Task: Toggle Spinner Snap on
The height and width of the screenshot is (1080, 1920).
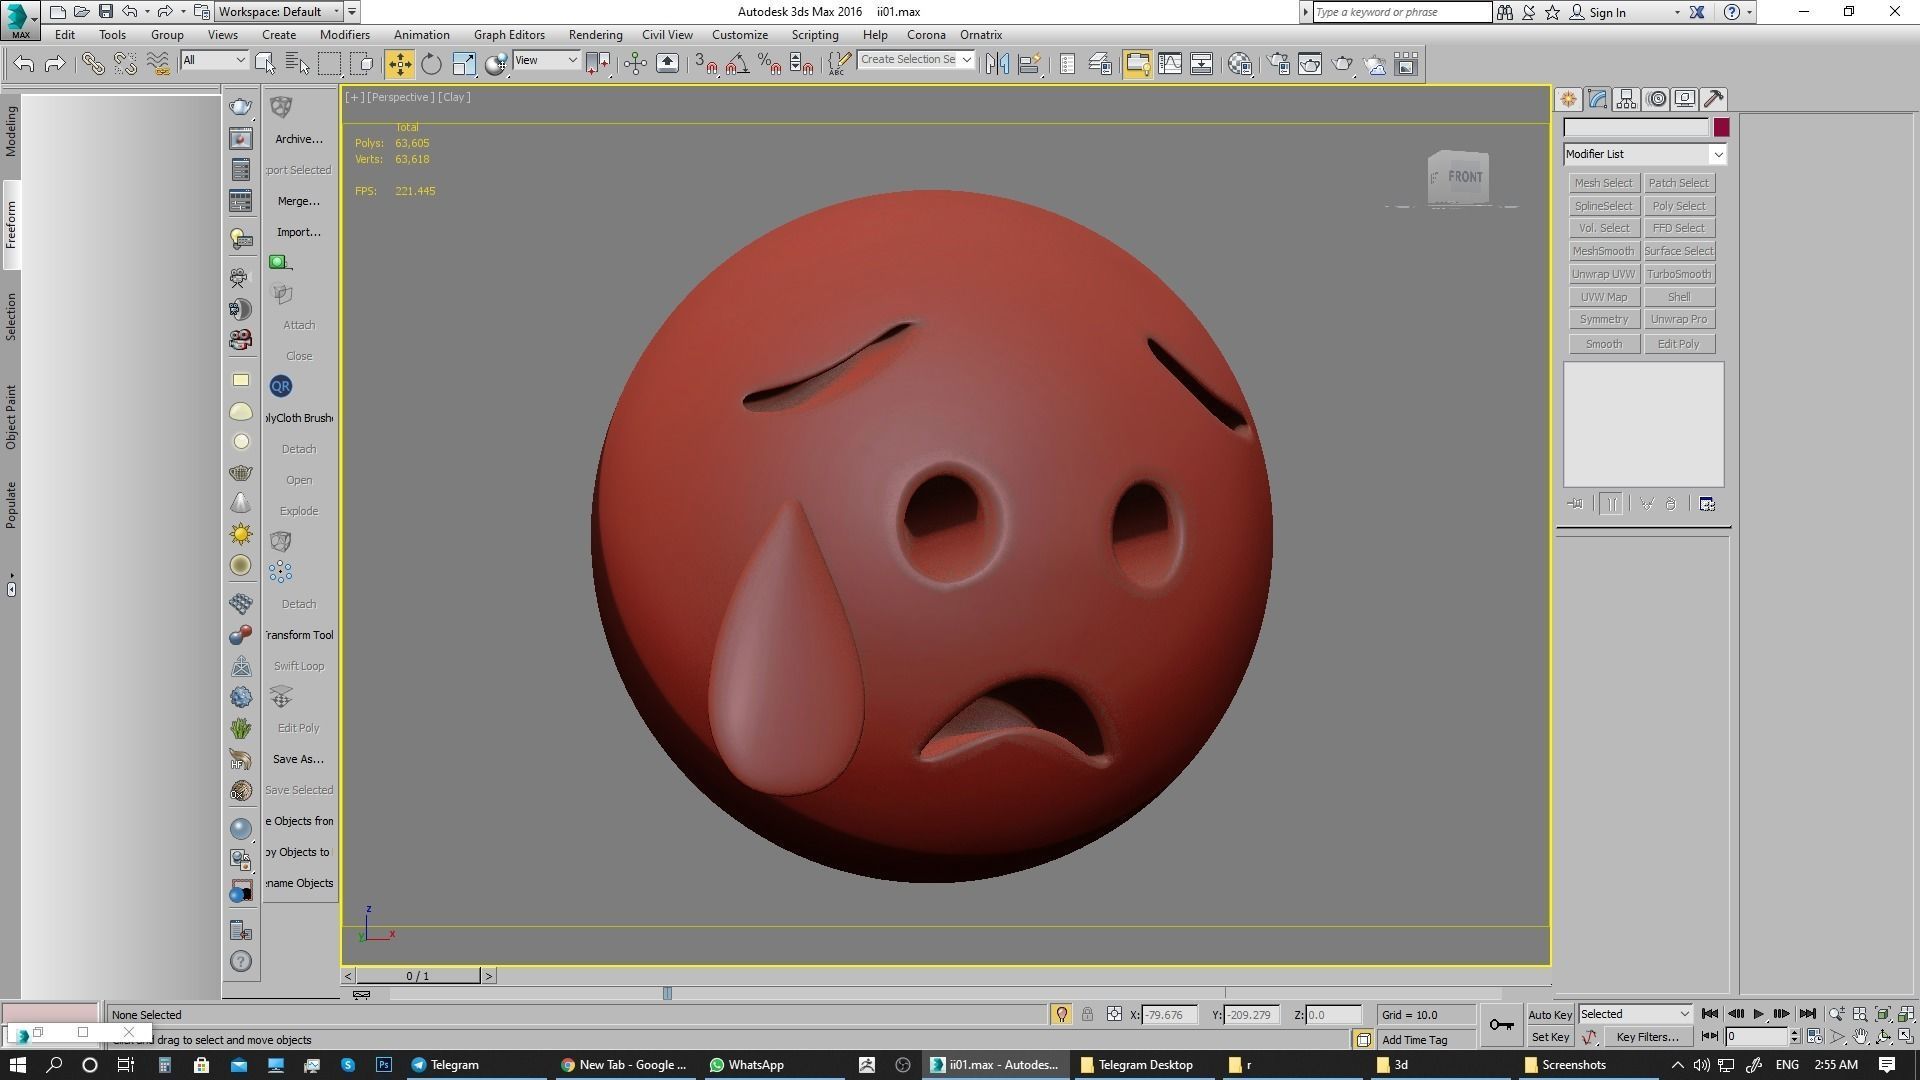Action: coord(801,64)
